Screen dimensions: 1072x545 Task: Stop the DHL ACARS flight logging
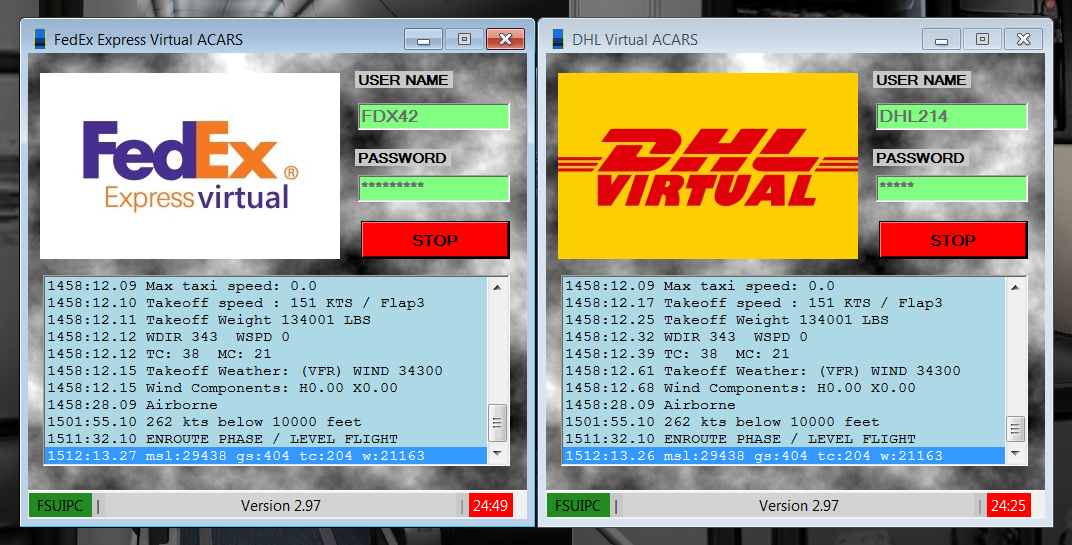point(953,240)
